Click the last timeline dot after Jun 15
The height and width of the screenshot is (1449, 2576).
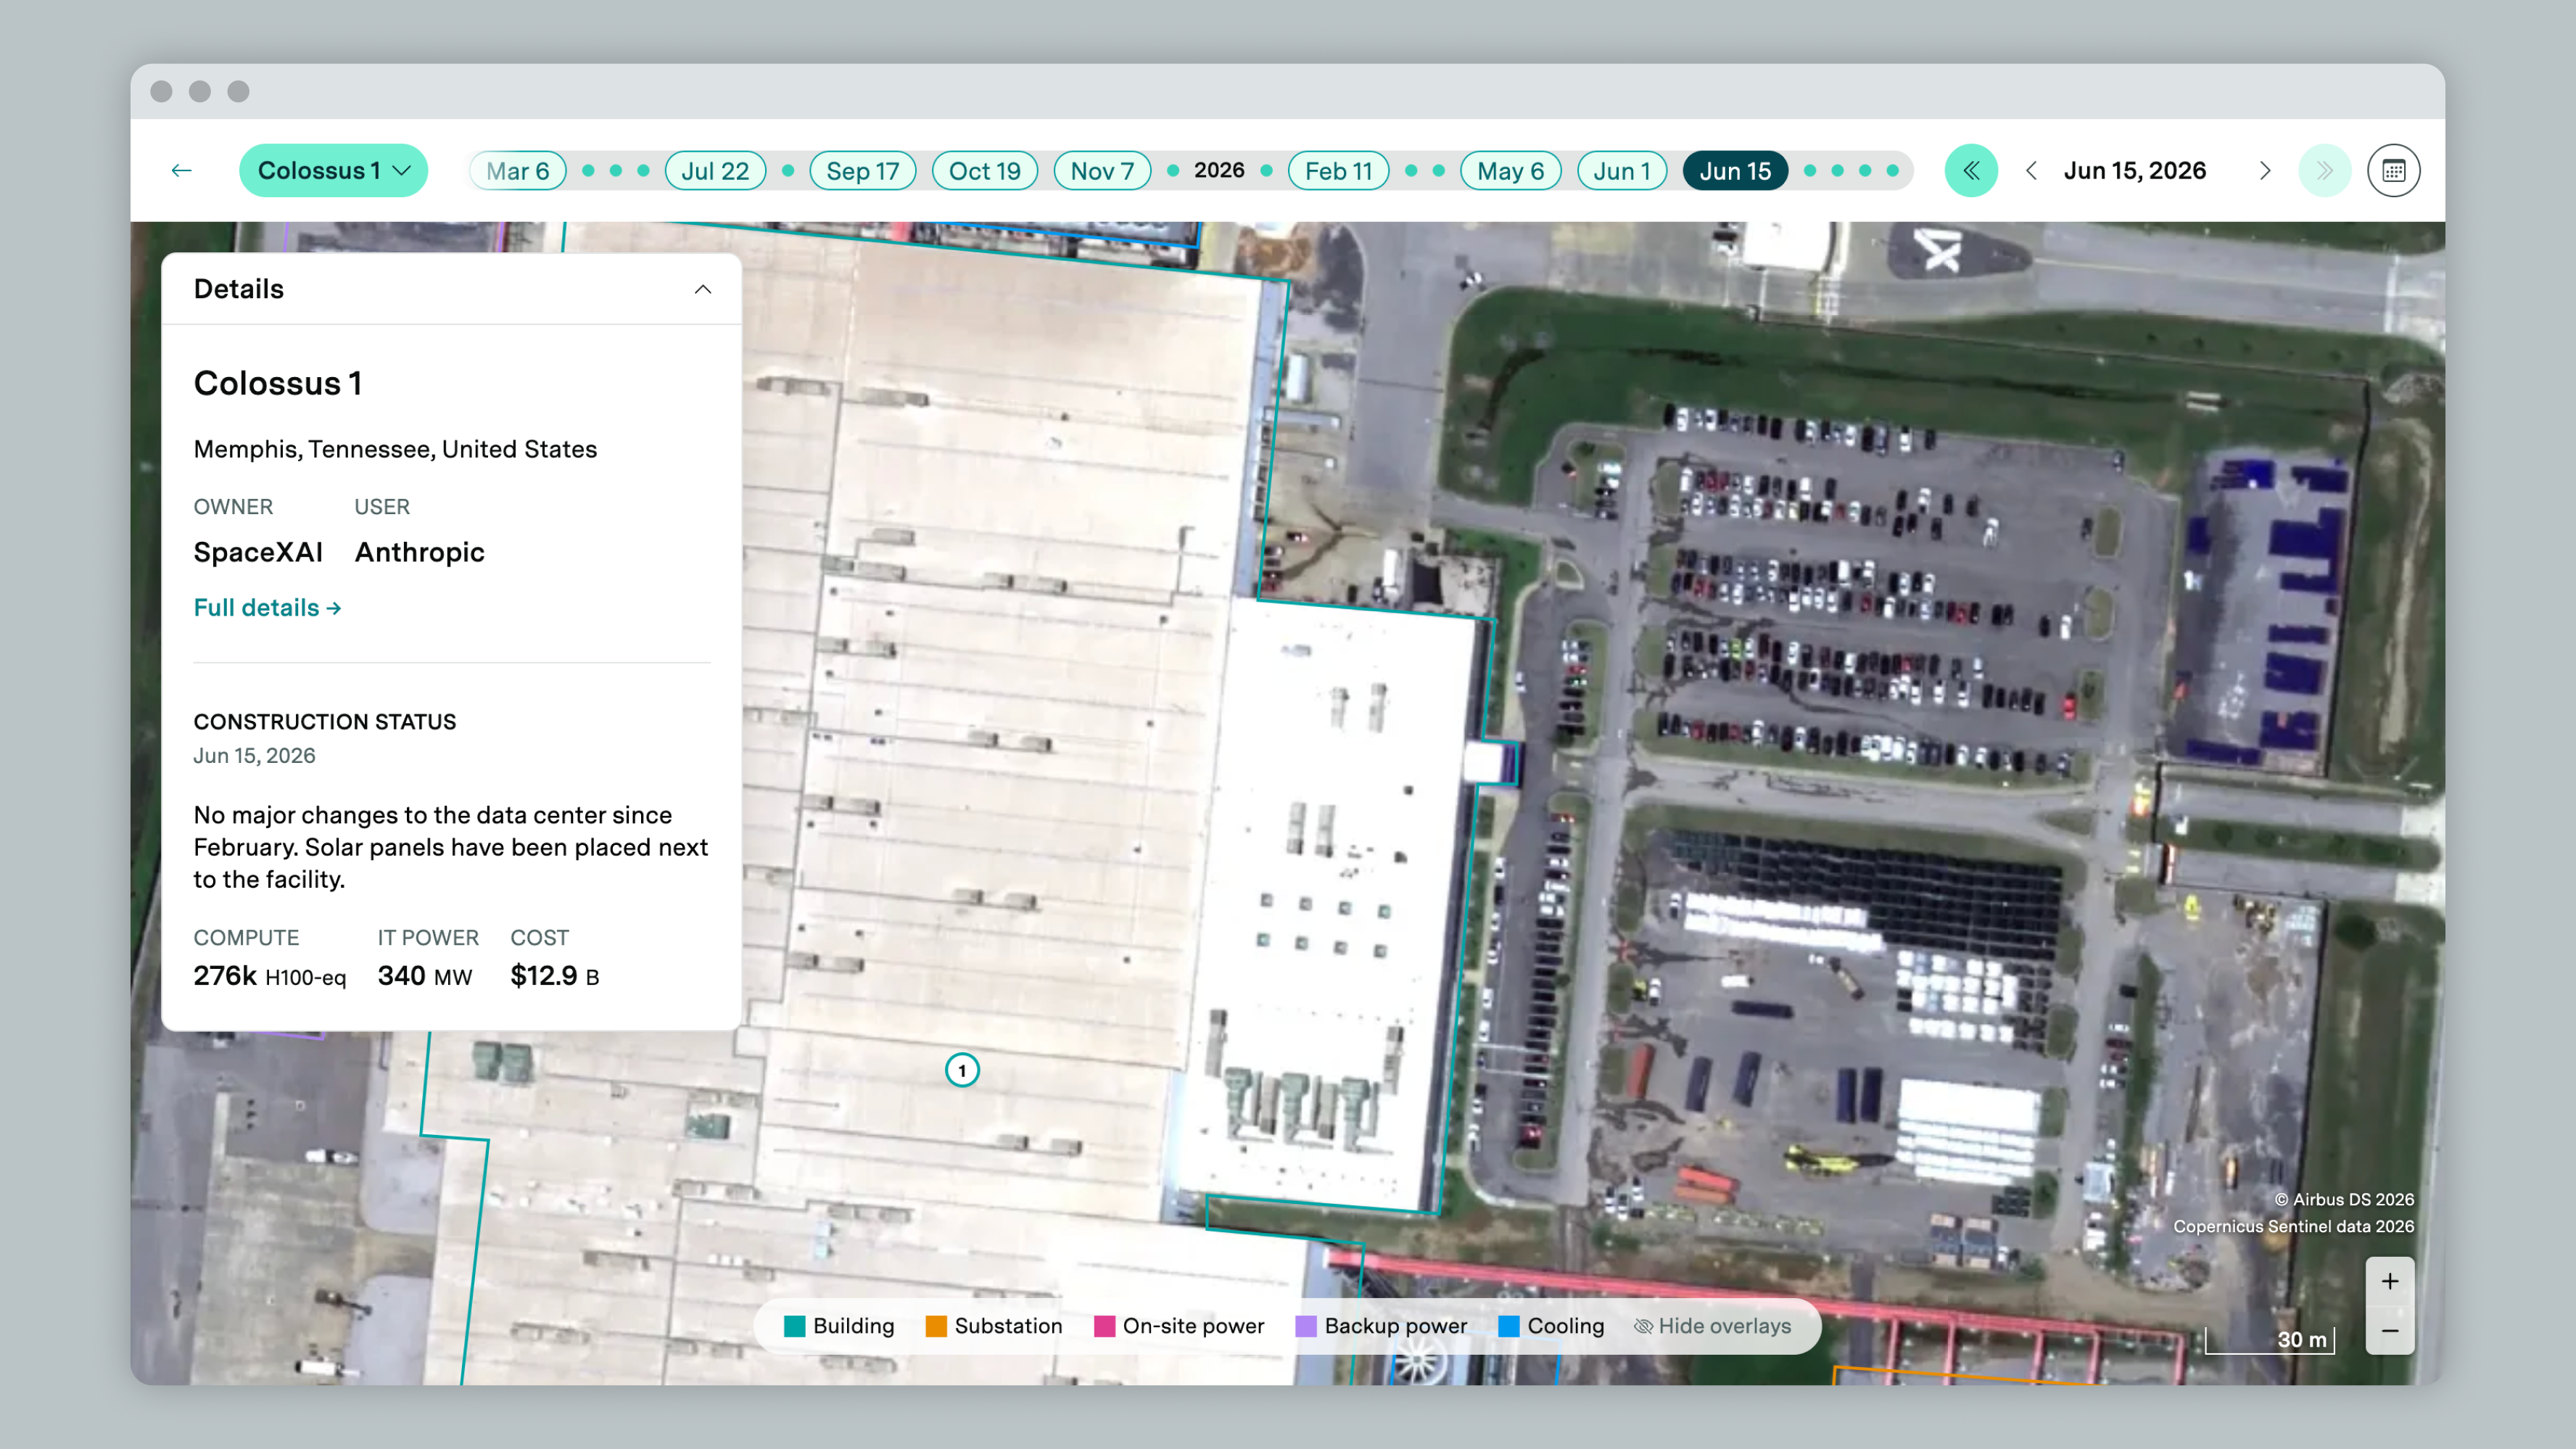[1892, 171]
